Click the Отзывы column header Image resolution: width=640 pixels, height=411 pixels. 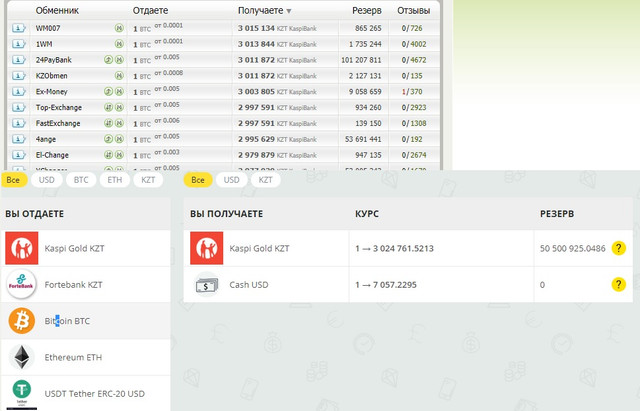click(413, 11)
